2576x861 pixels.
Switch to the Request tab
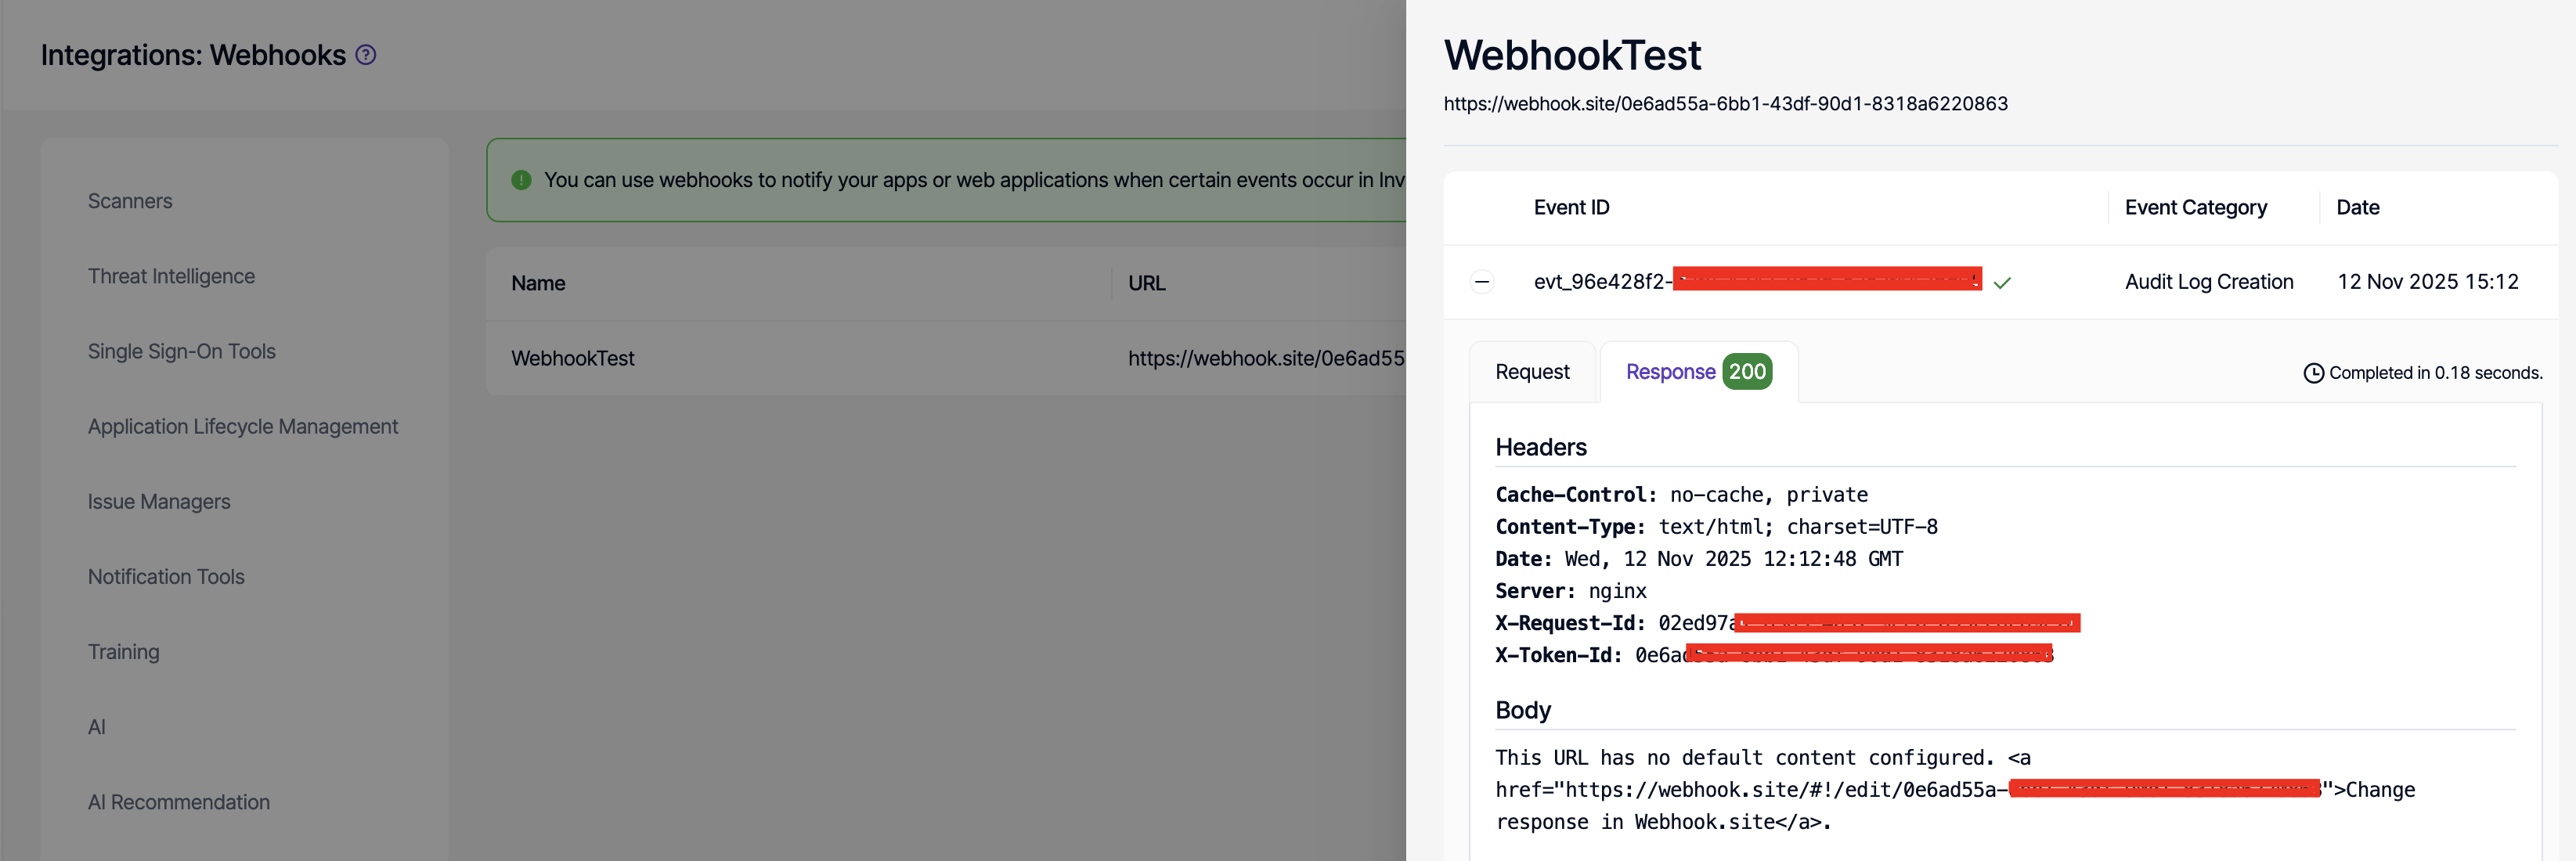1532,372
